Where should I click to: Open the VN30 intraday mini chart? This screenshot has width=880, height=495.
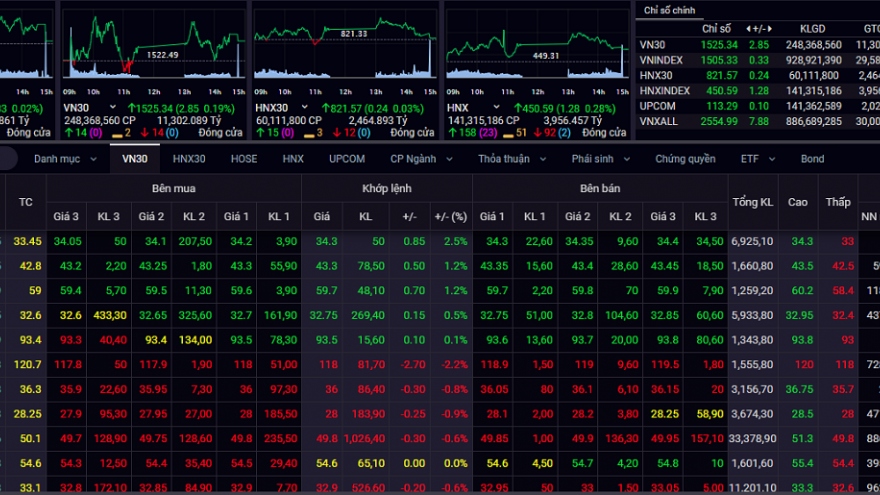(x=155, y=45)
